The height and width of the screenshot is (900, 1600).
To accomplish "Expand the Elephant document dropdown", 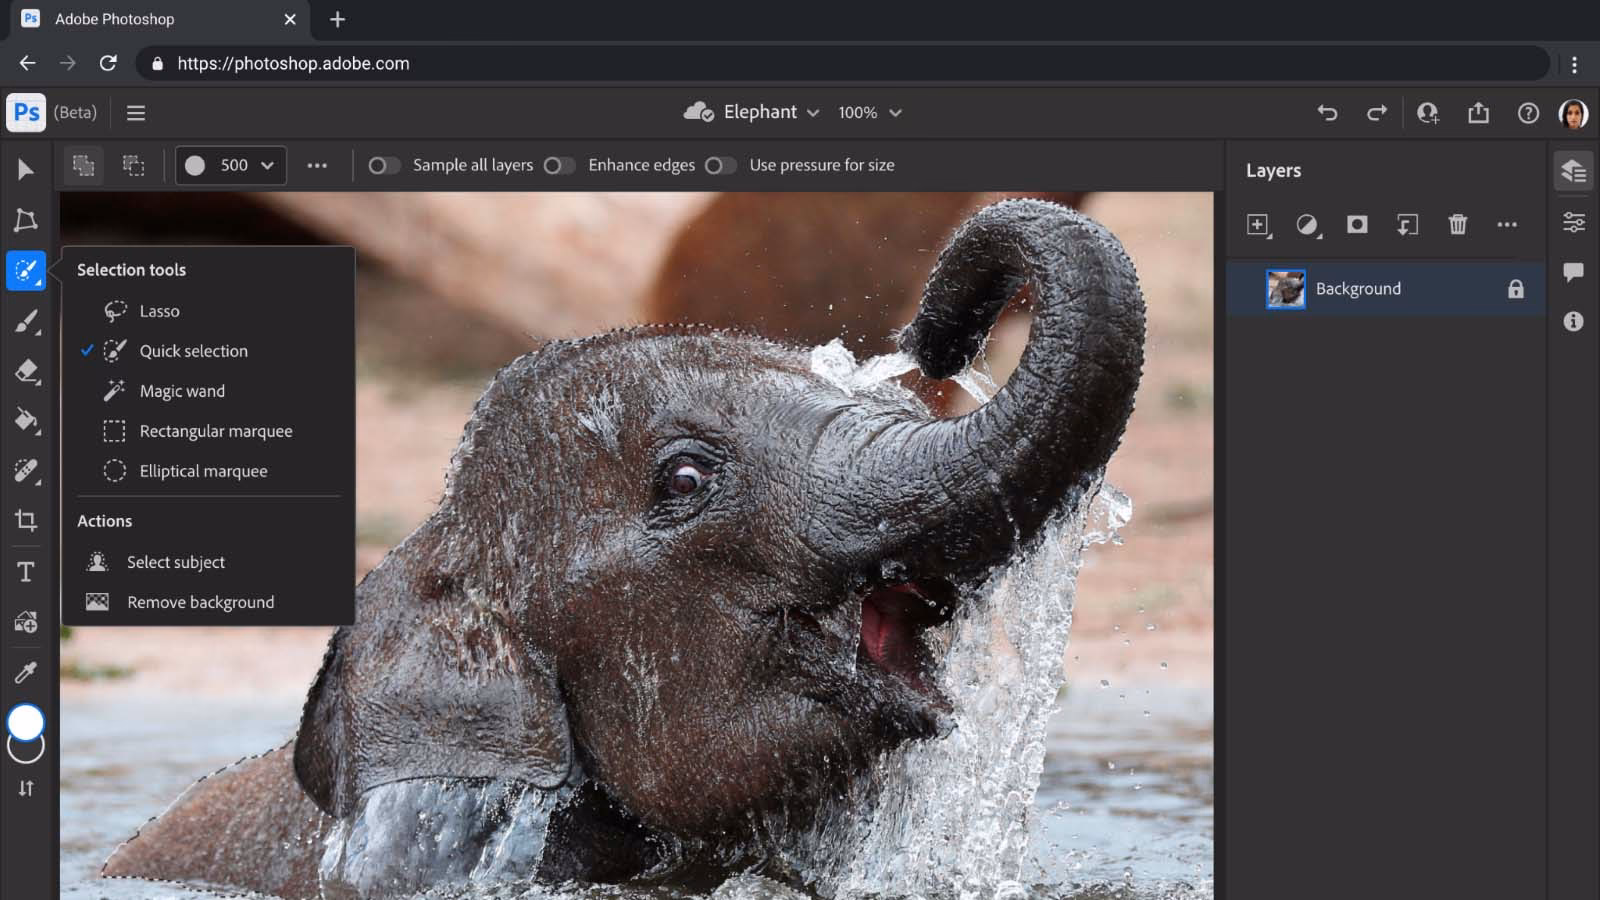I will (813, 112).
